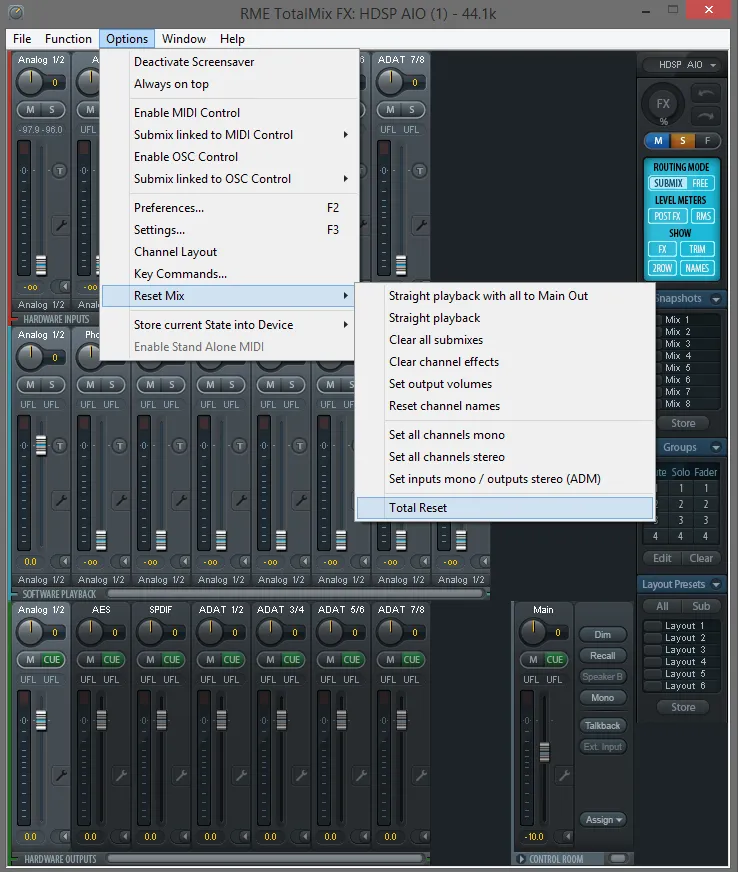Click the pan knob on hardware output AES

coord(90,632)
